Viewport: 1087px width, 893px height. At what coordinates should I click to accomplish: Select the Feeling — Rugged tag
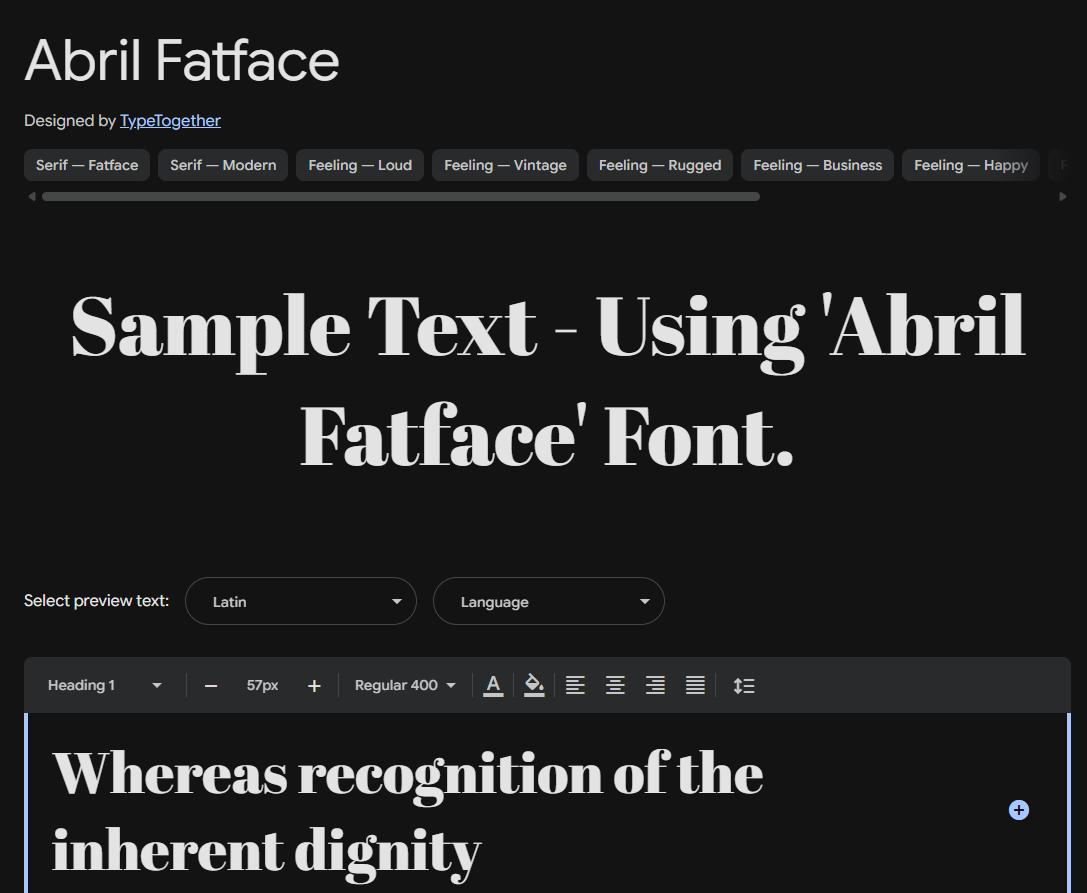pyautogui.click(x=660, y=165)
